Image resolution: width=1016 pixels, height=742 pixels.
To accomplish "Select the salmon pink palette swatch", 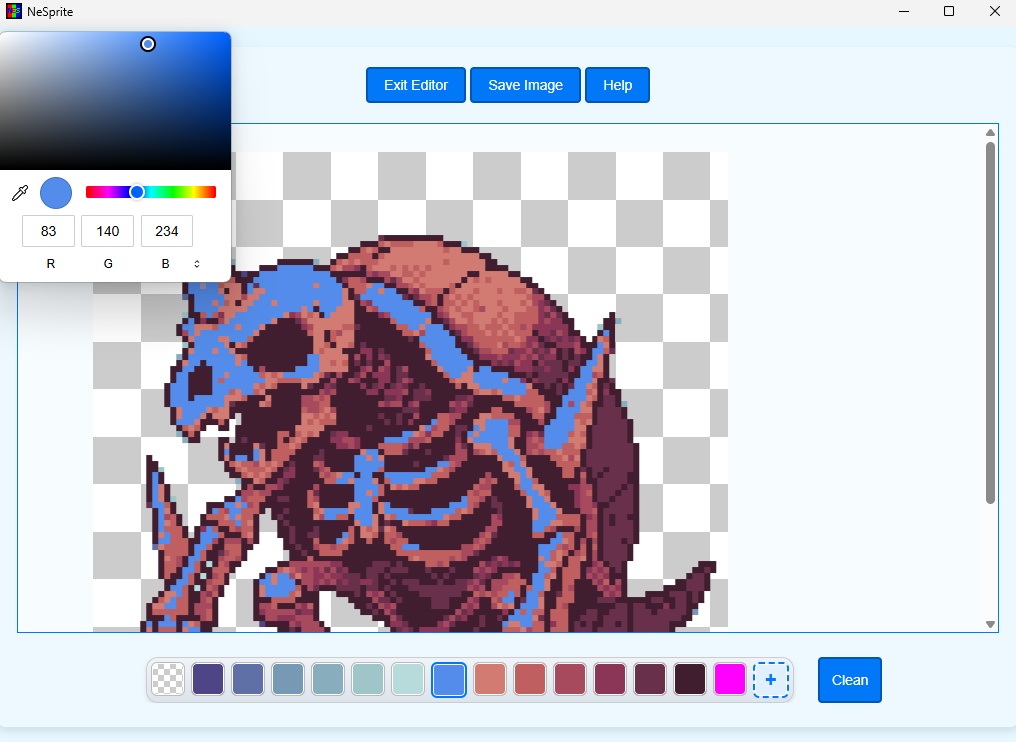I will point(490,680).
